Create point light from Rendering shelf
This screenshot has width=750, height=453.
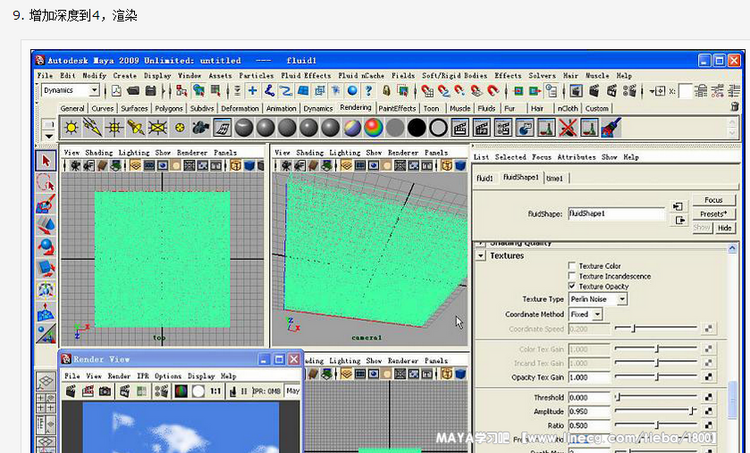(114, 128)
